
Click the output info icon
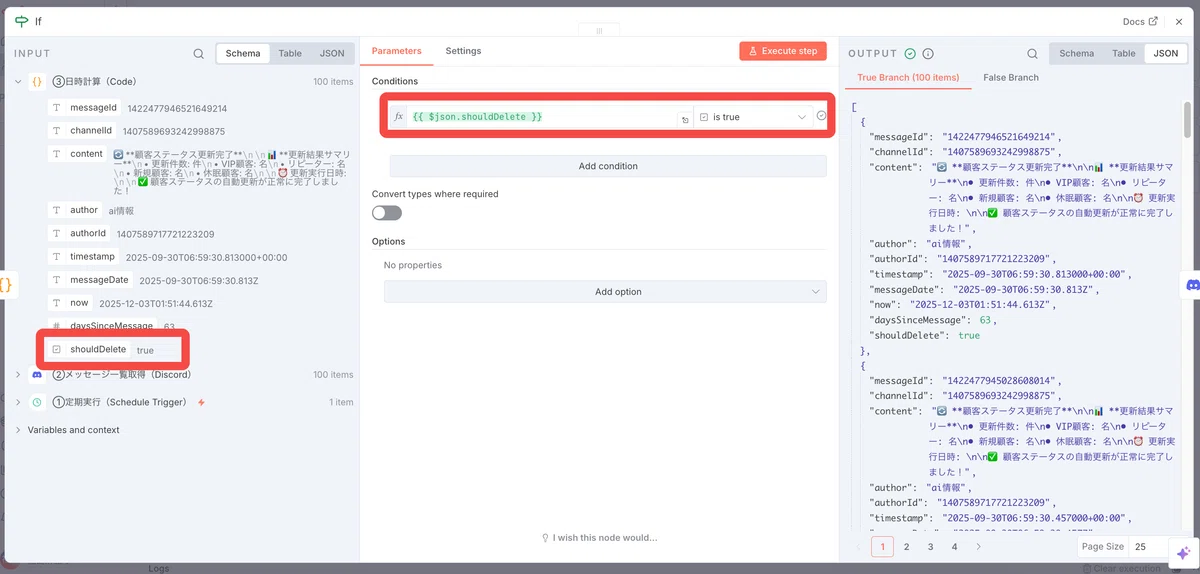(x=928, y=54)
